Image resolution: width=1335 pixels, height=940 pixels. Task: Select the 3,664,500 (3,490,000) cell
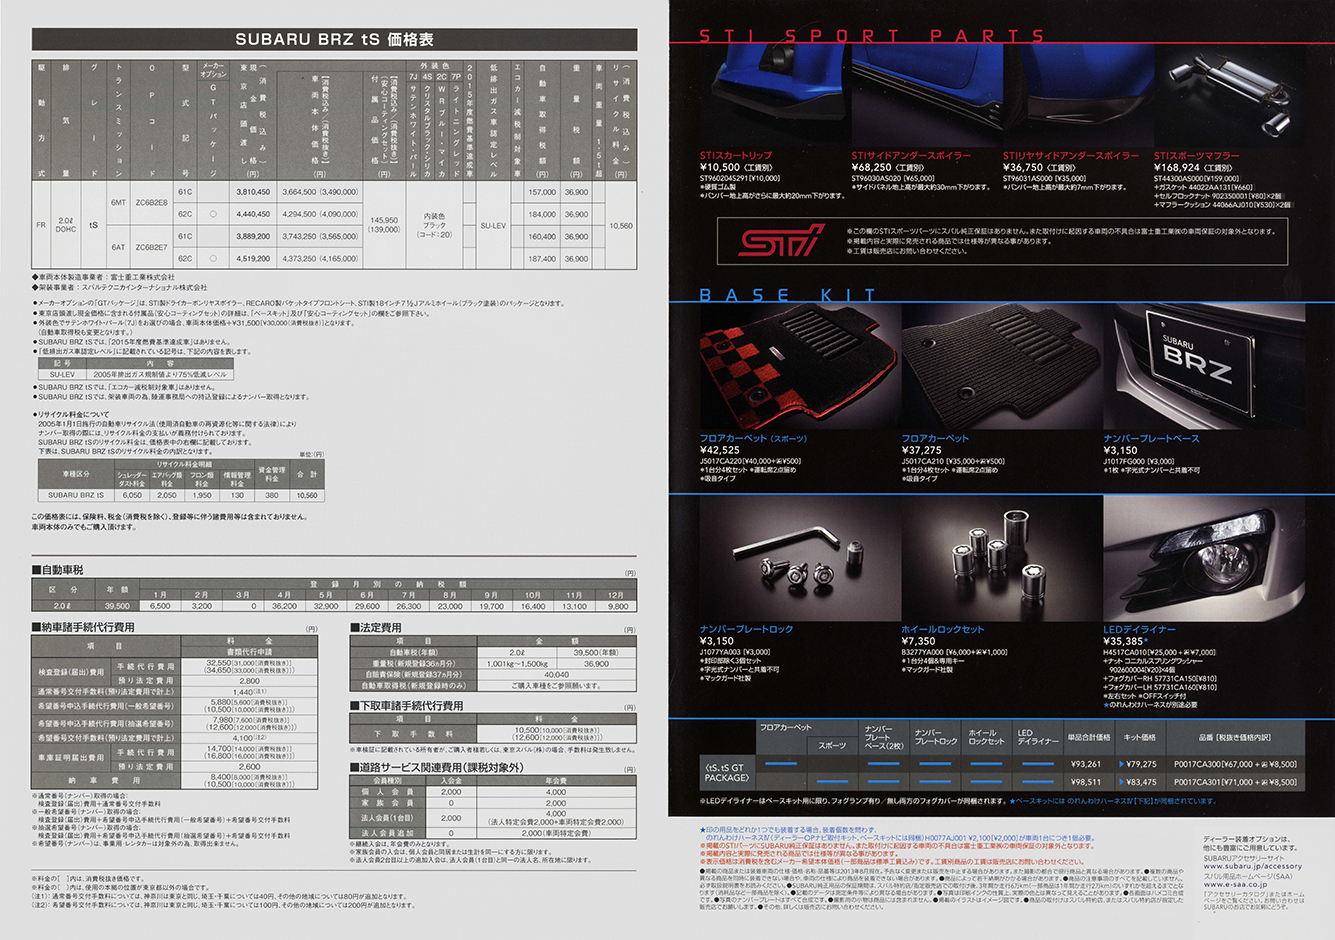[x=320, y=192]
